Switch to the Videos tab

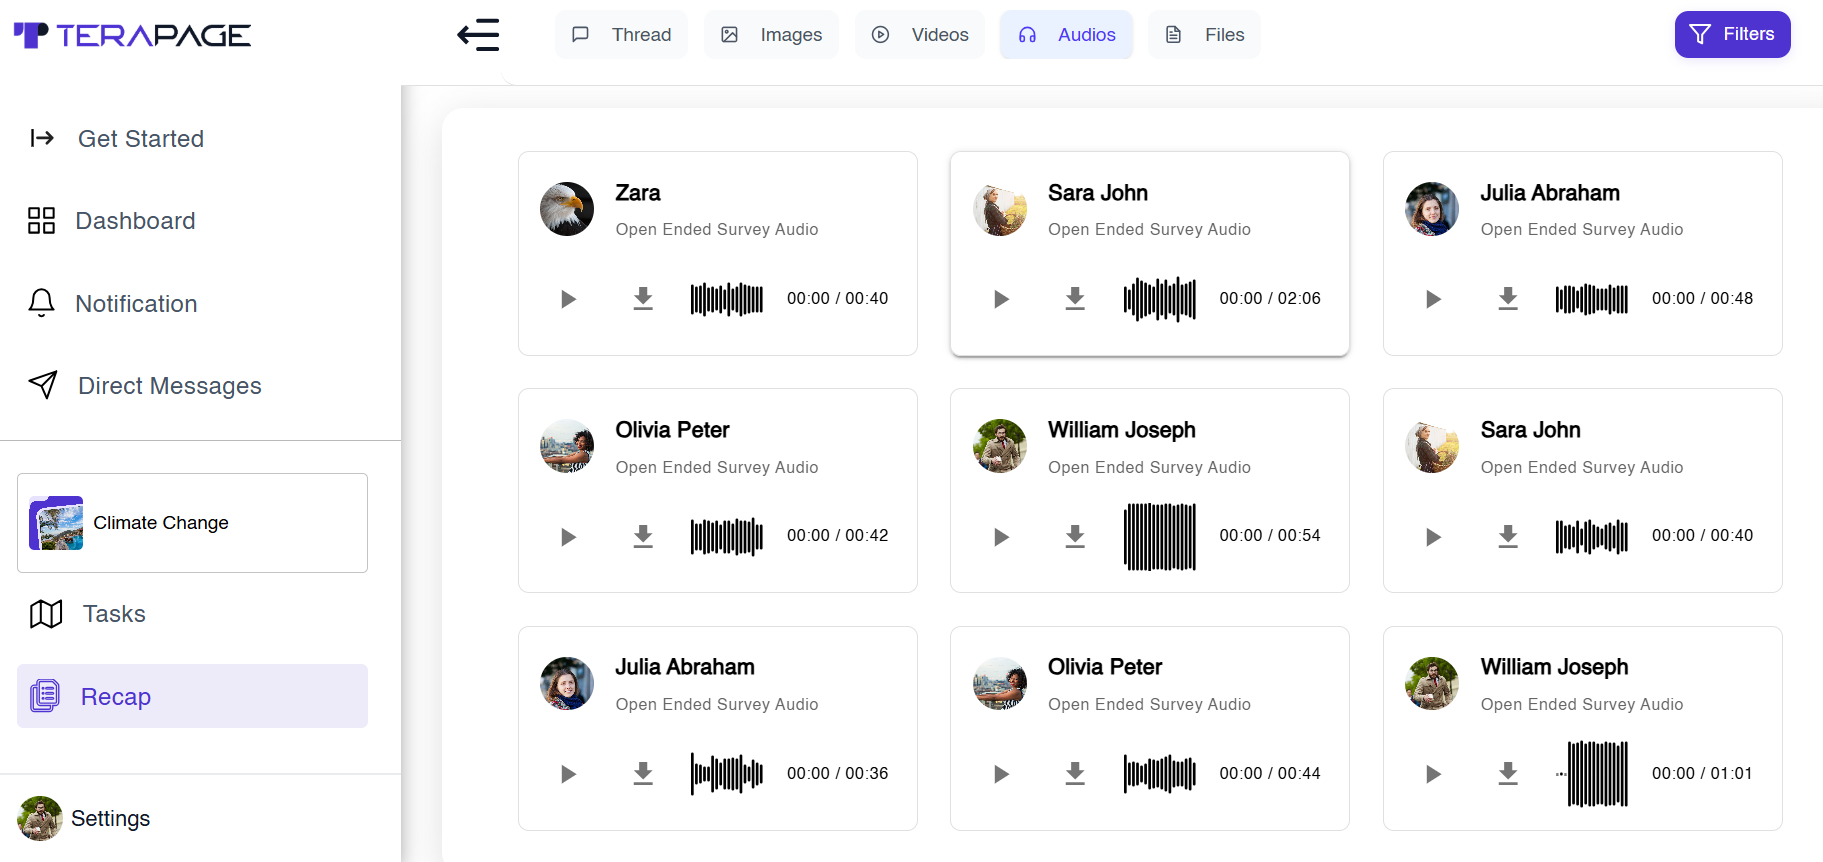click(x=919, y=35)
